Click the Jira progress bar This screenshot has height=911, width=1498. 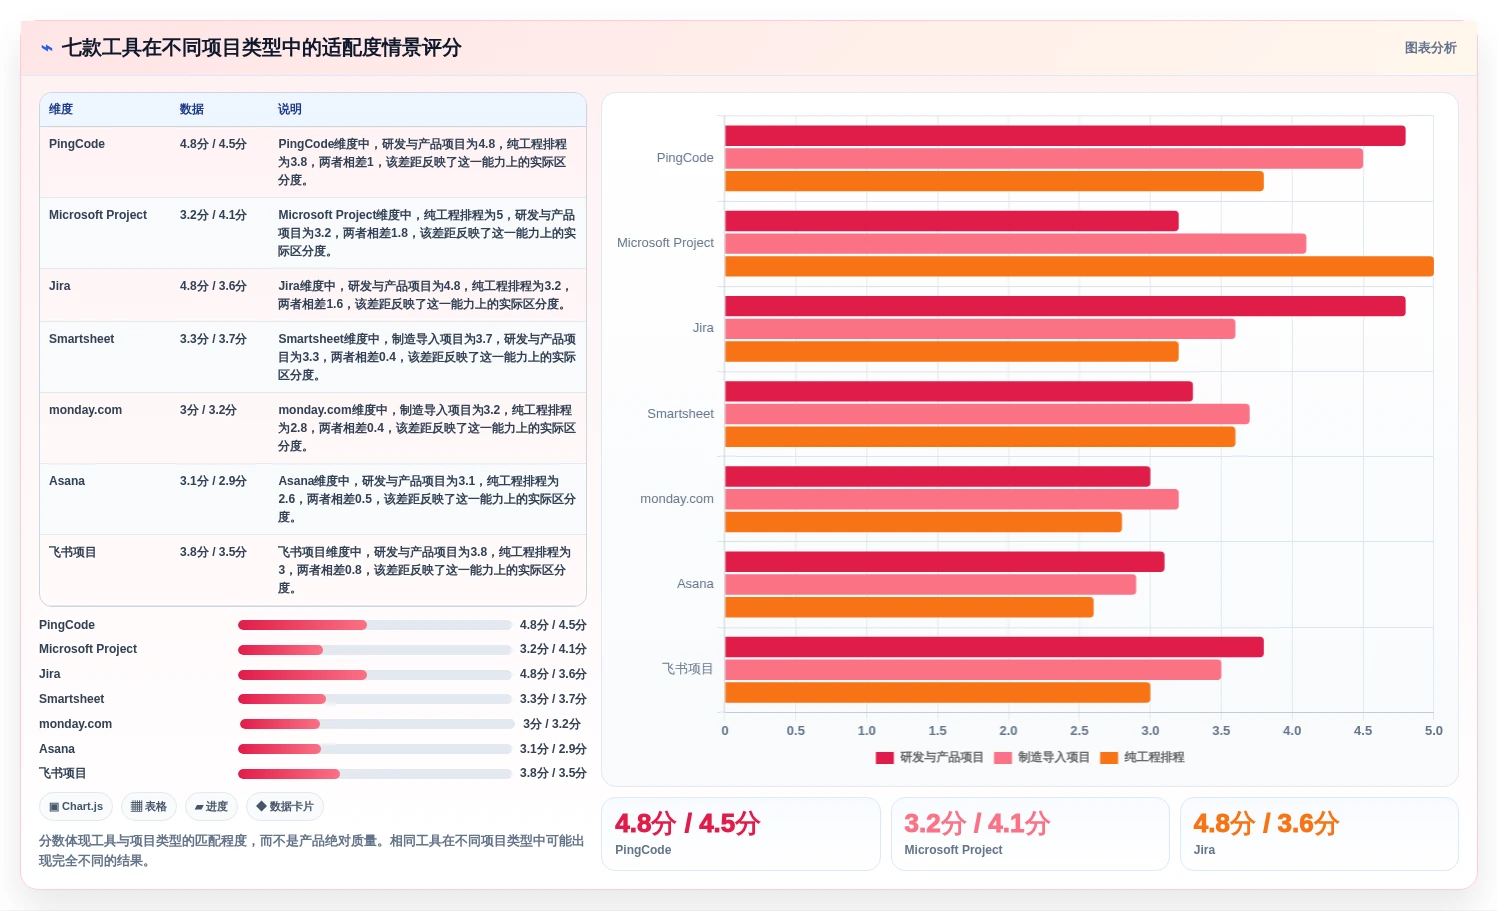[x=375, y=675]
